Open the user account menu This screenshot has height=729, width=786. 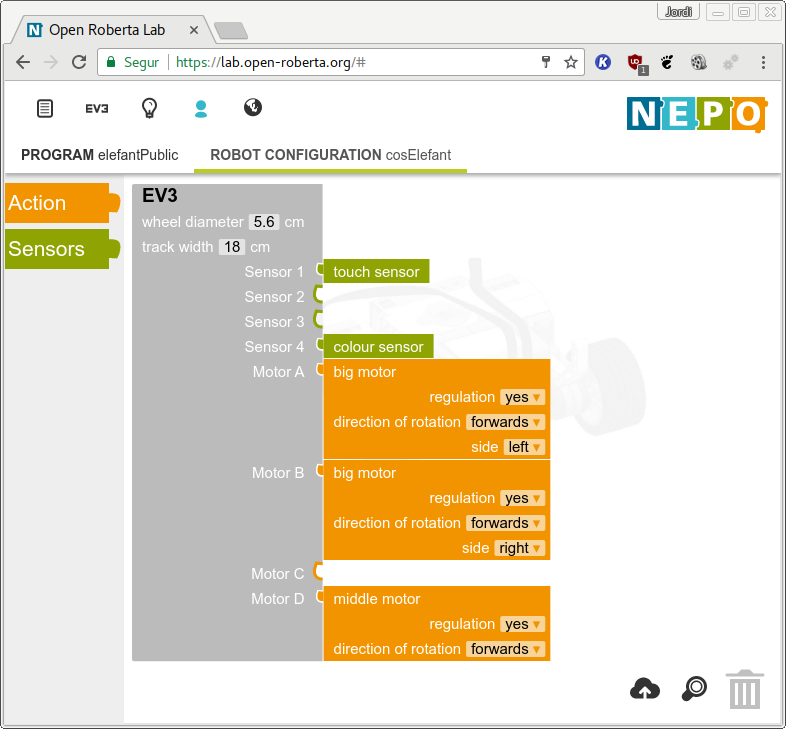201,108
